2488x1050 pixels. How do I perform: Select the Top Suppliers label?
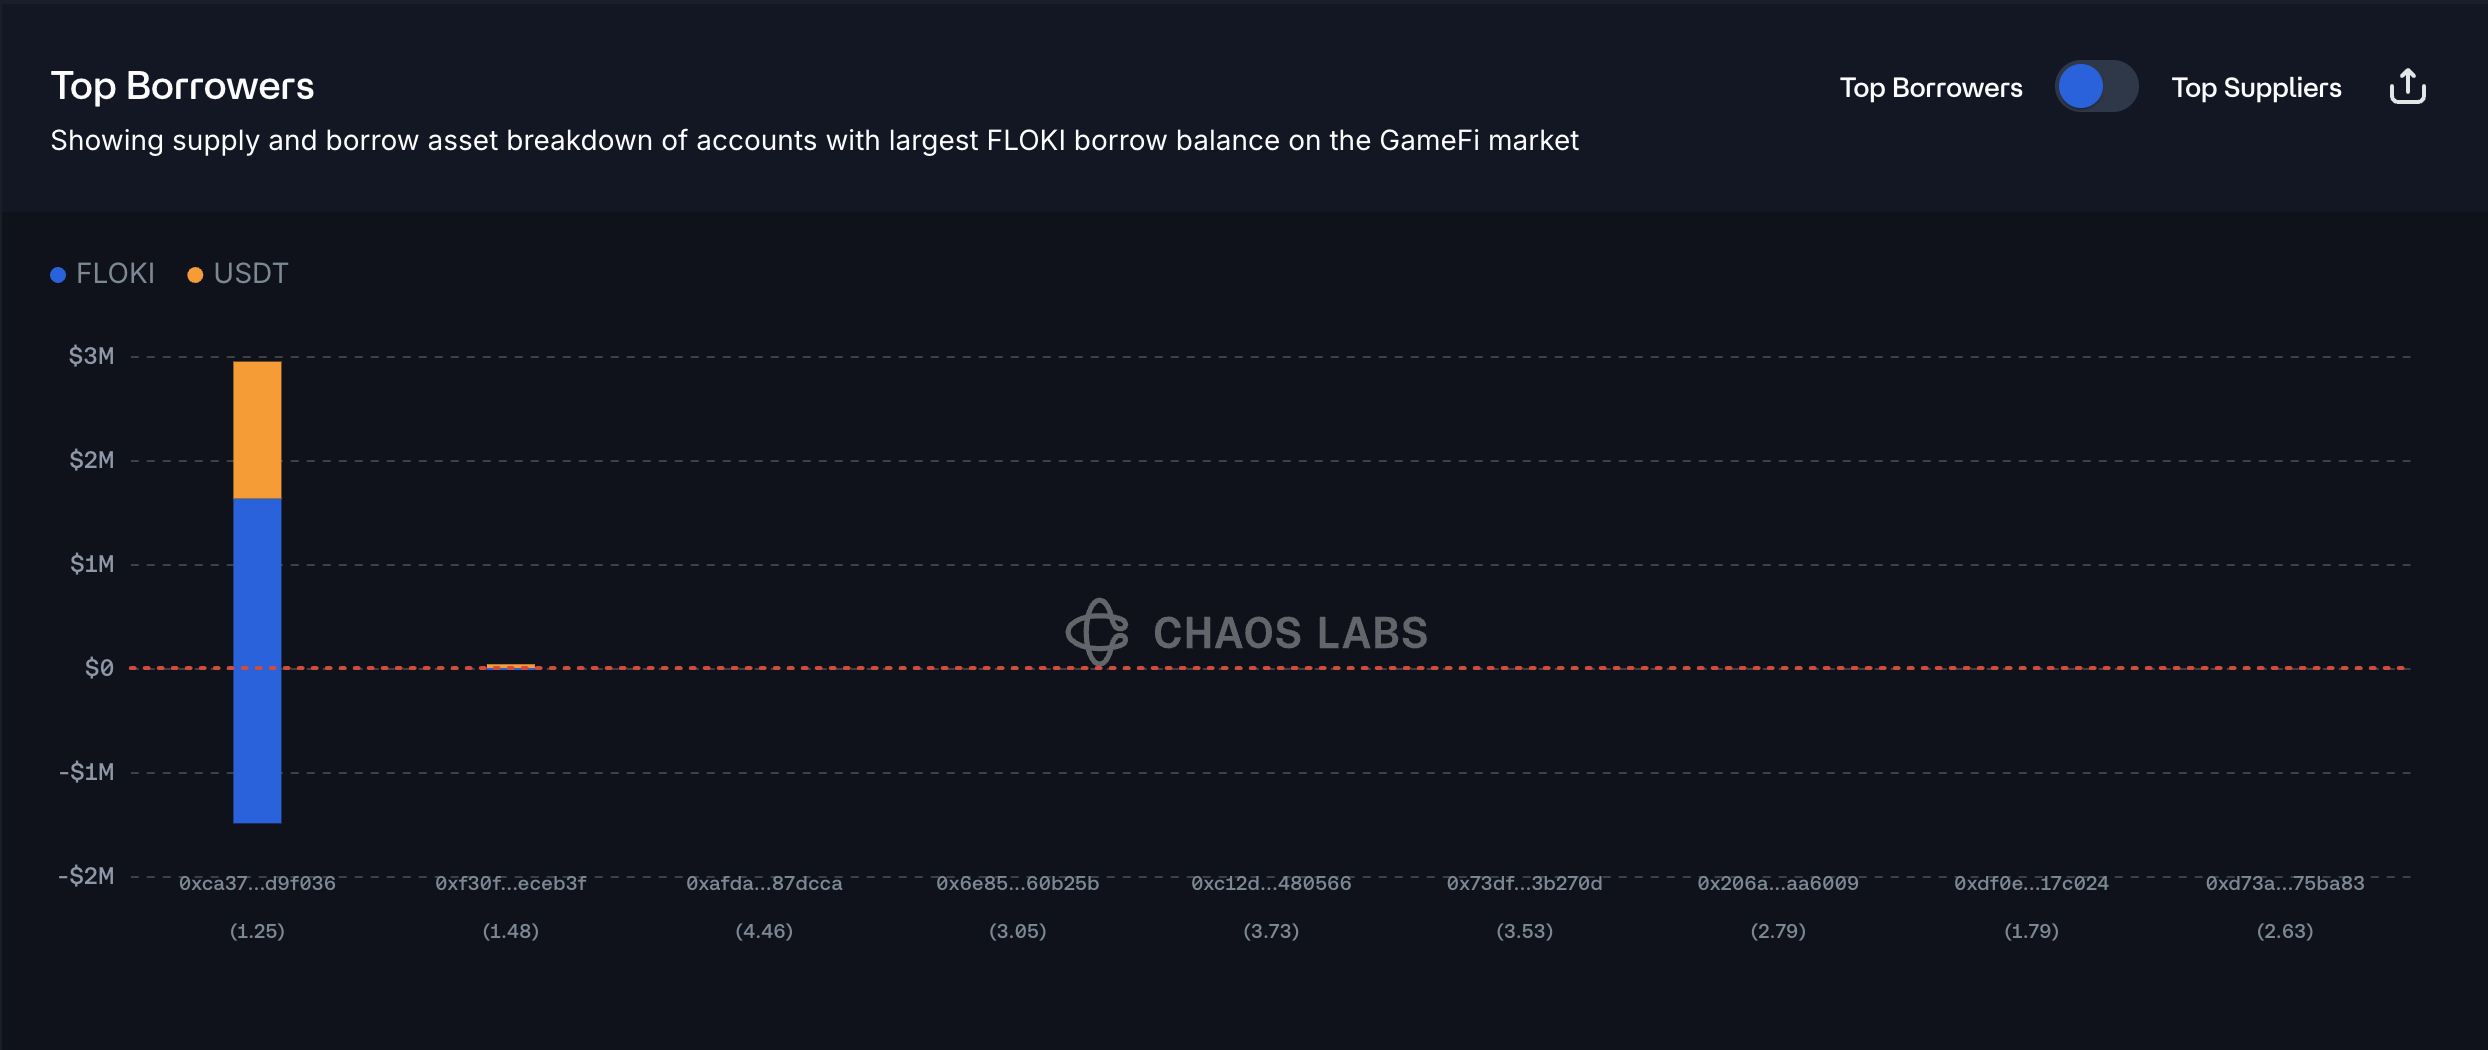(x=2256, y=88)
